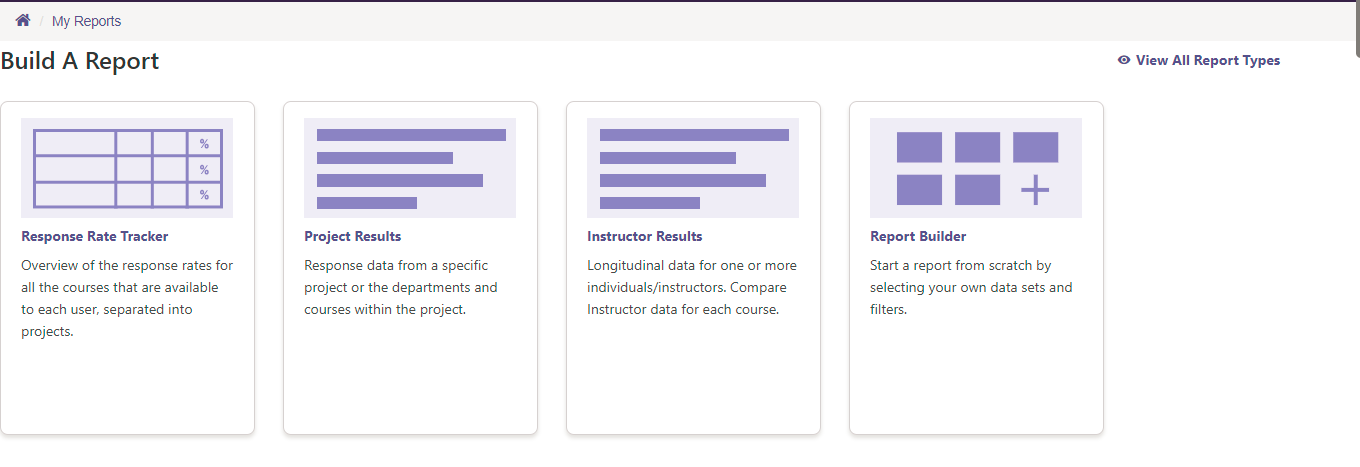Open View All Report Types link
Image resolution: width=1360 pixels, height=467 pixels.
point(1207,60)
